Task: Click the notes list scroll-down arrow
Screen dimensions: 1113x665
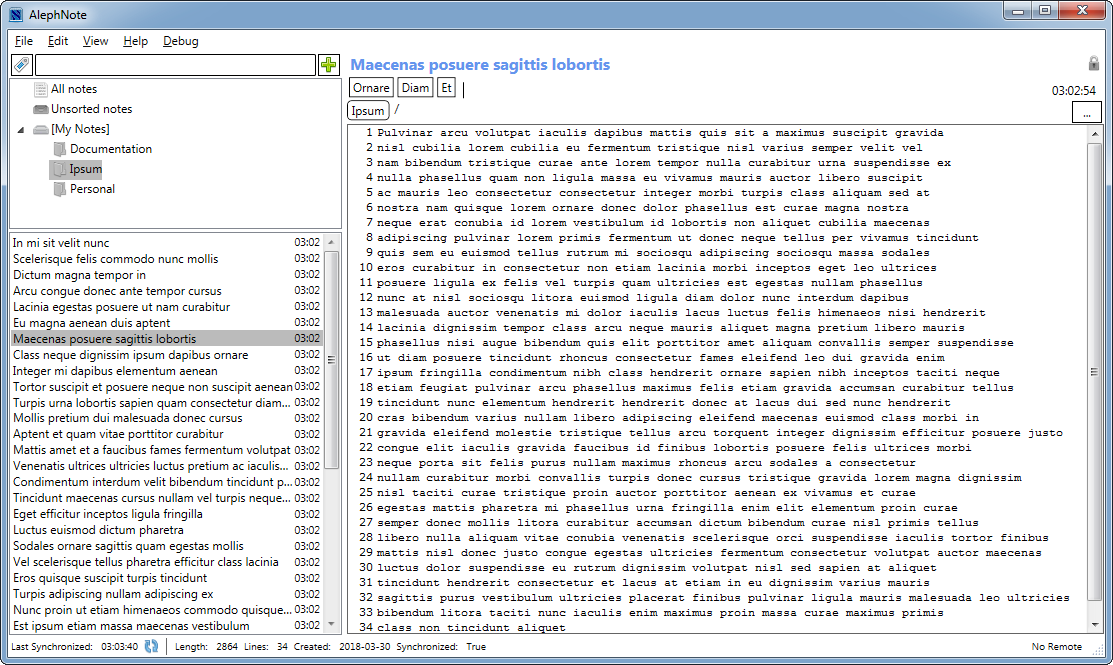Action: pyautogui.click(x=331, y=625)
